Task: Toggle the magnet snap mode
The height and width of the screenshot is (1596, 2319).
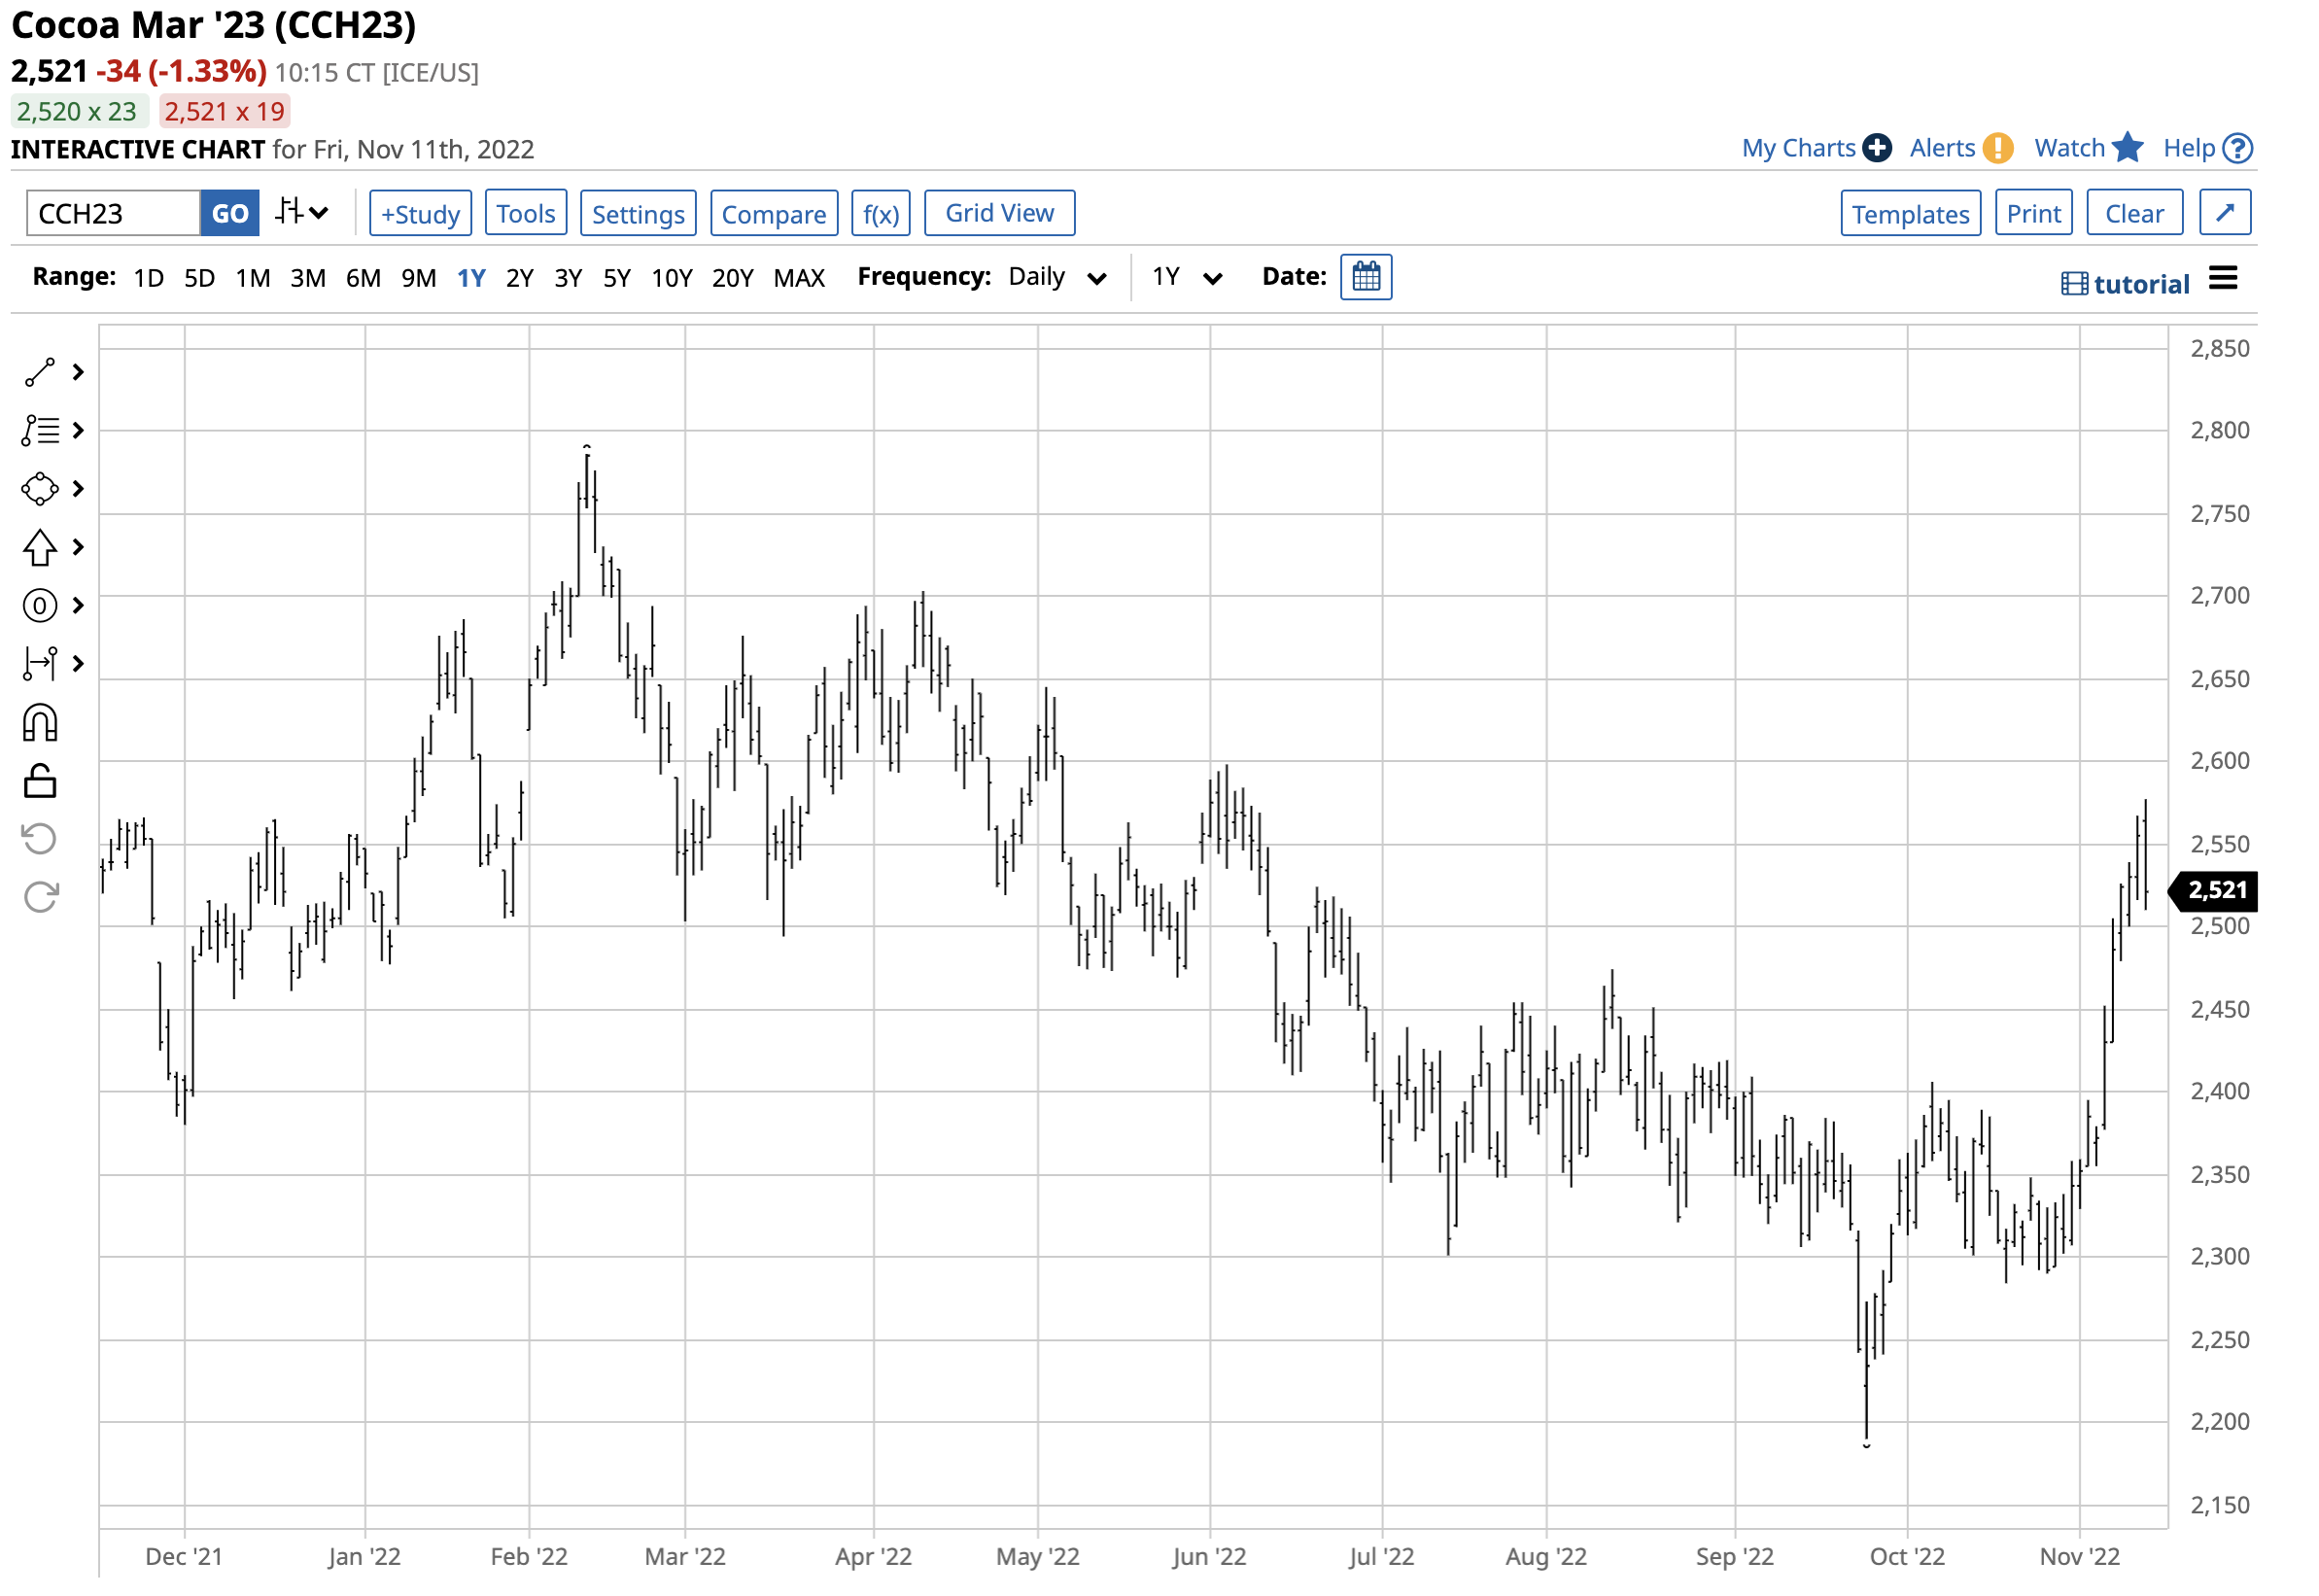Action: (x=40, y=723)
